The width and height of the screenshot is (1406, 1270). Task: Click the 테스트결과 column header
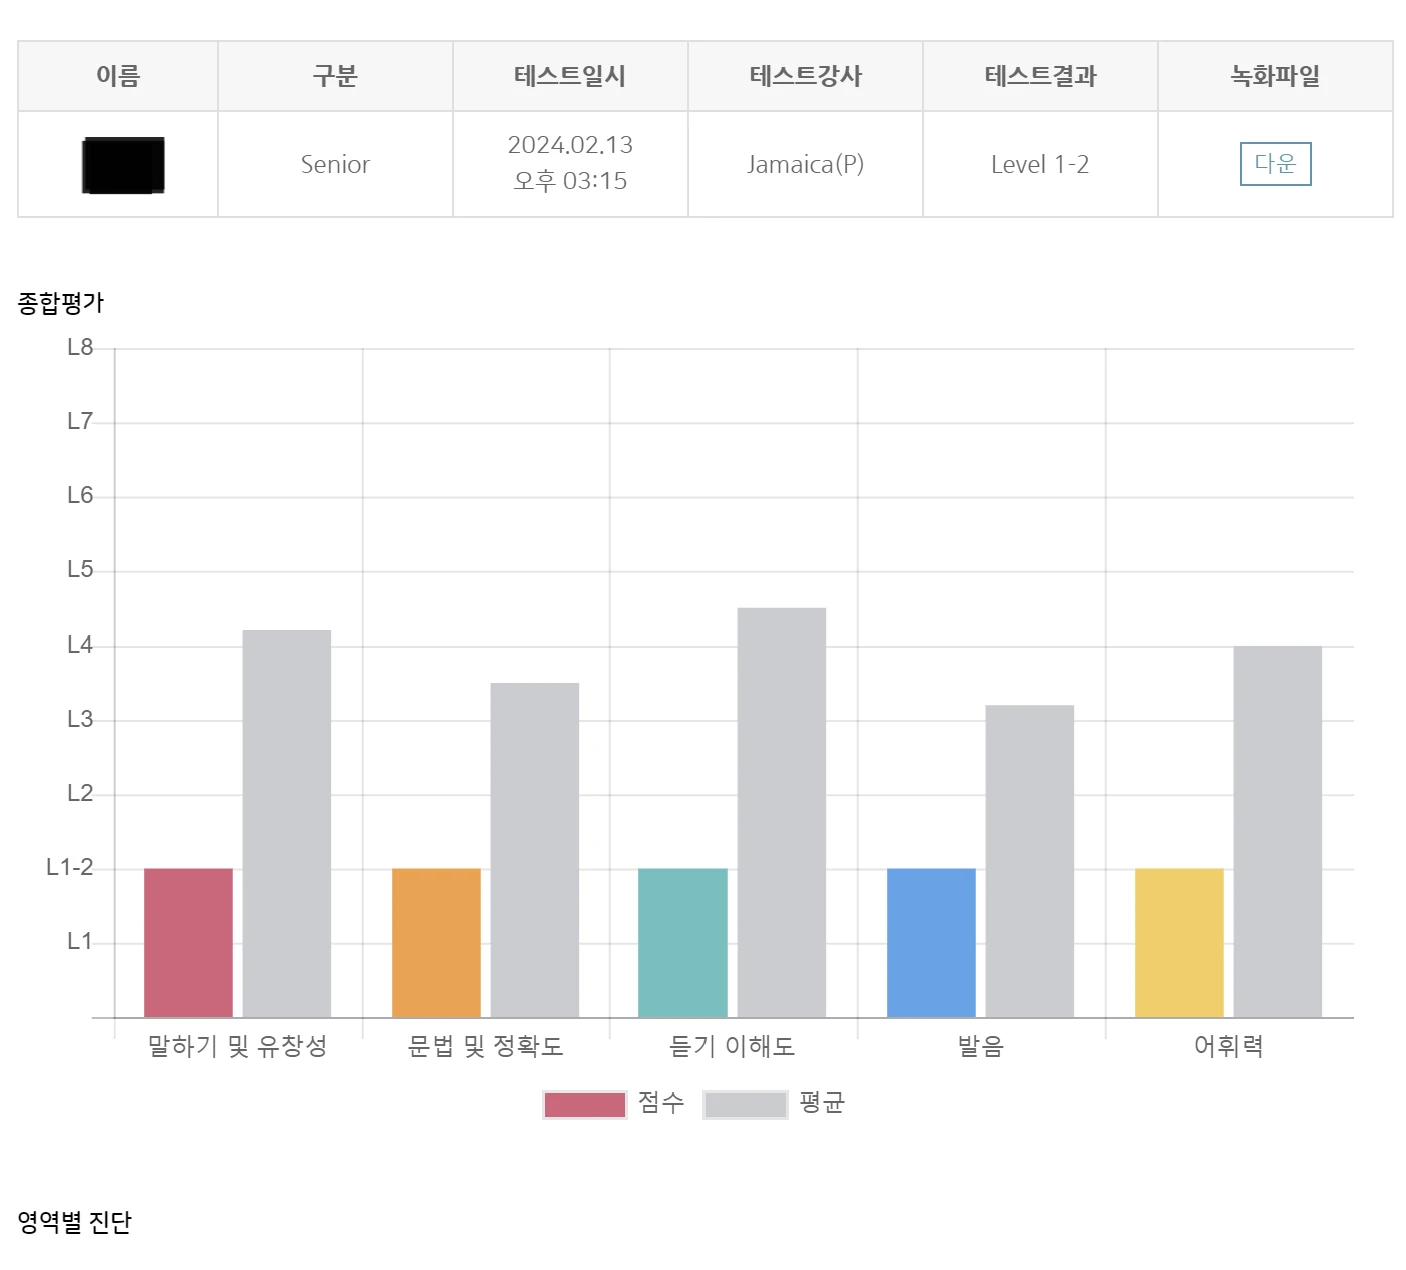coord(1040,75)
